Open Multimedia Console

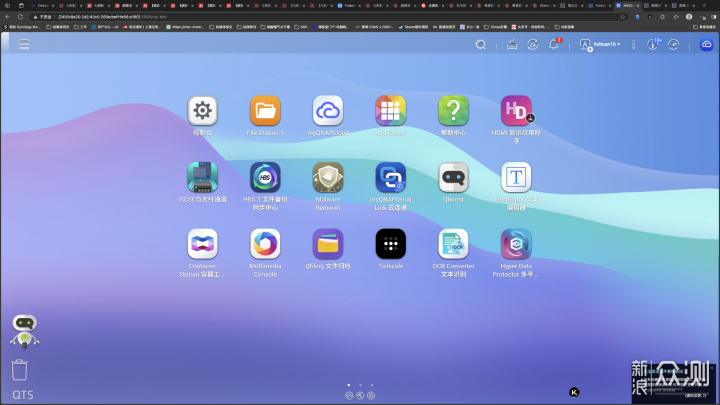(x=265, y=243)
